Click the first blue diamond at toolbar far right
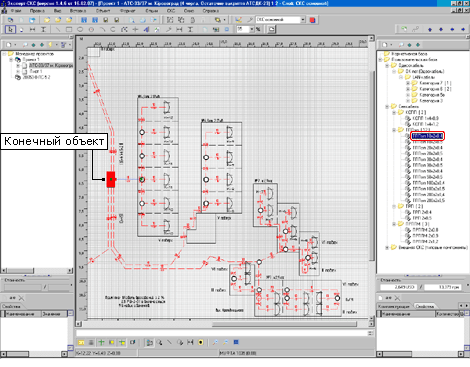 point(430,29)
